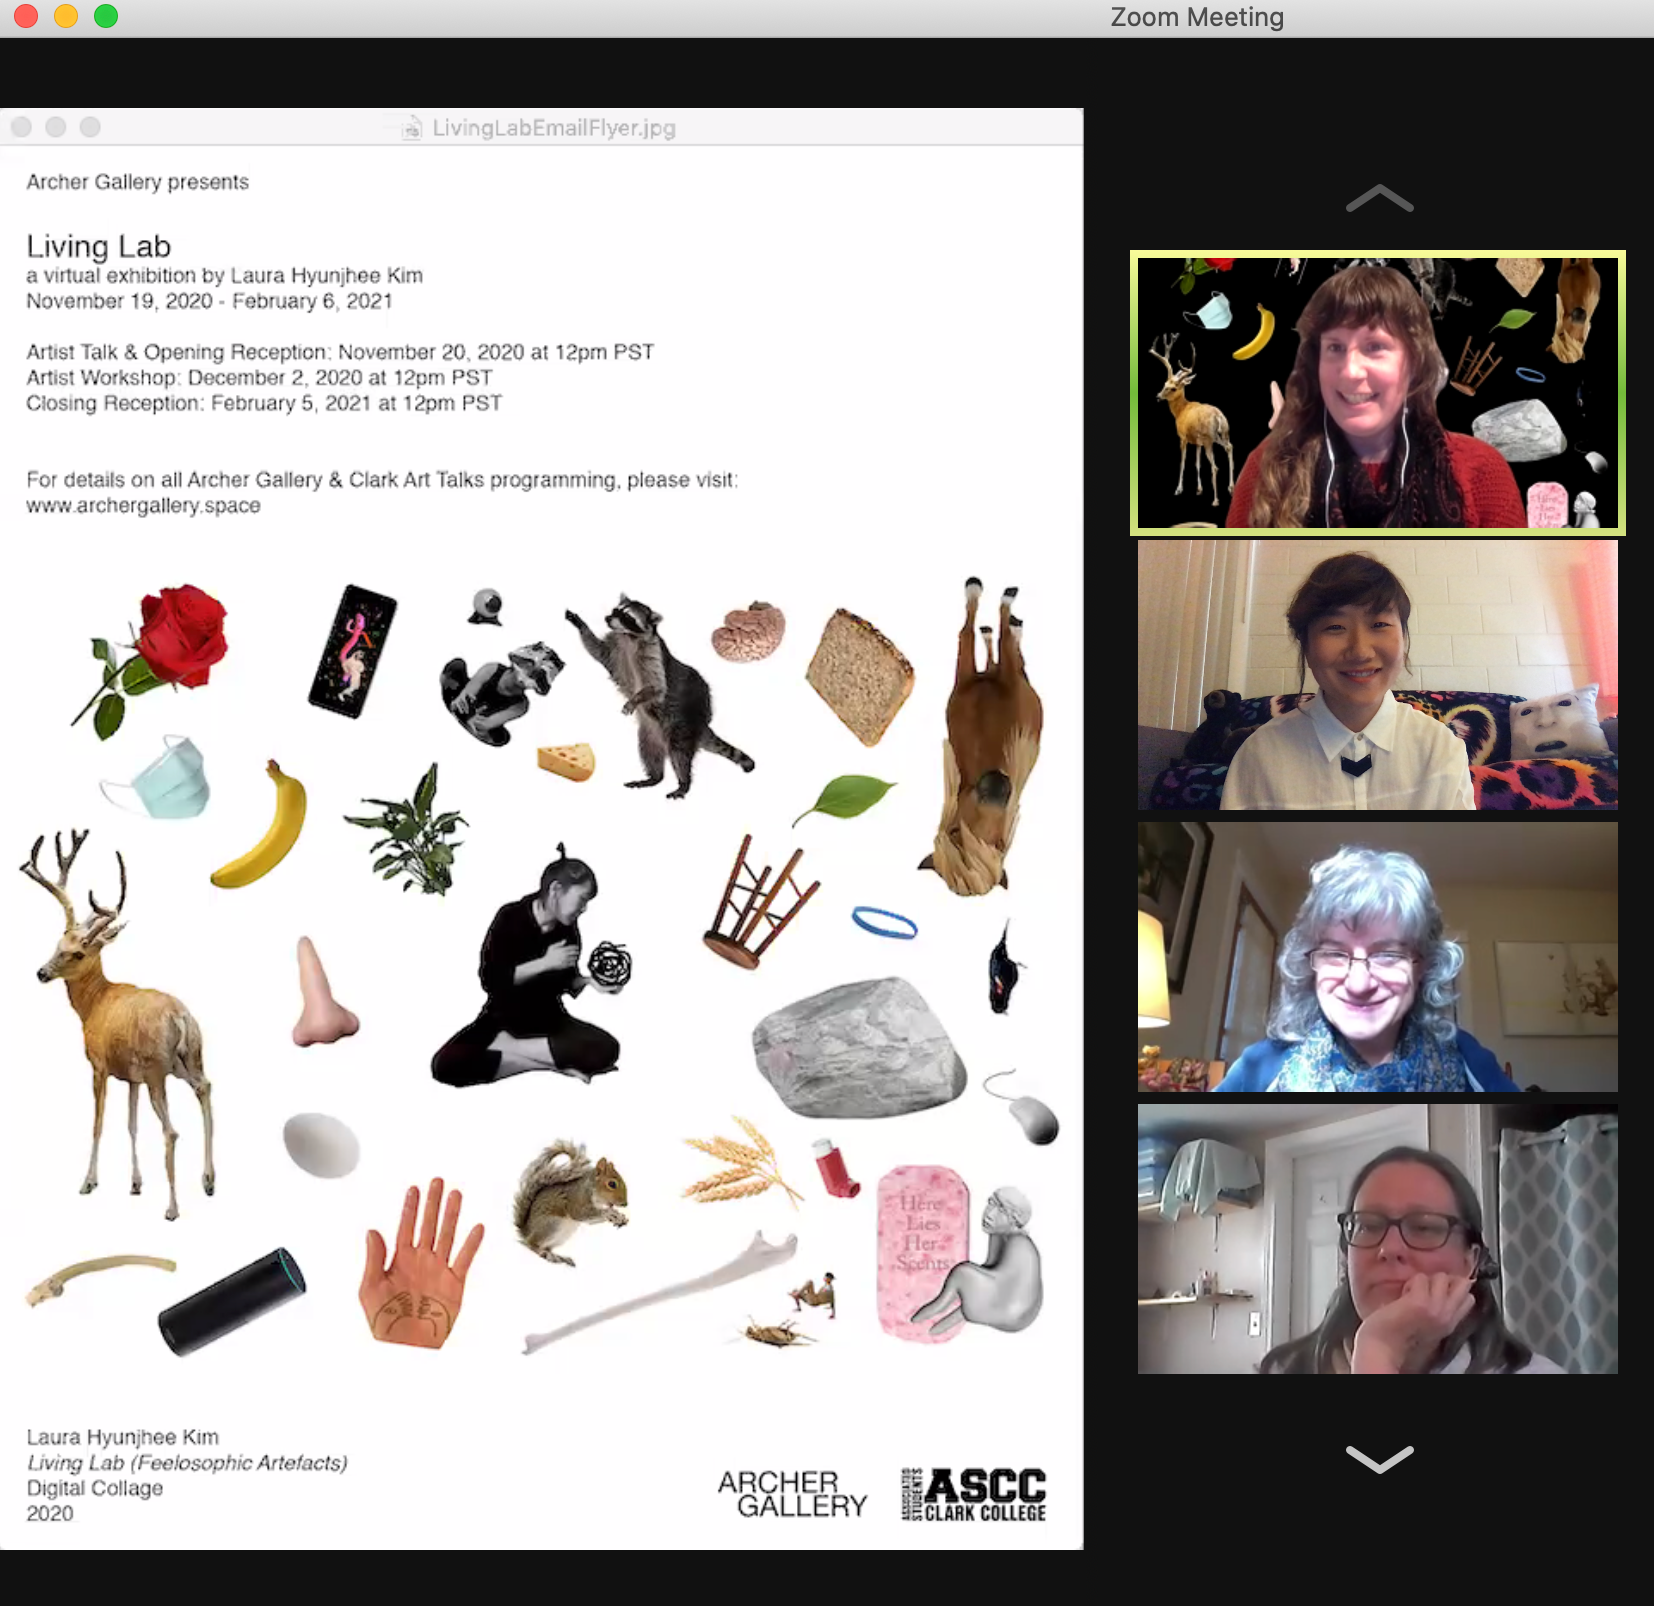This screenshot has width=1654, height=1606.
Task: Click the Artist Talk & Opening Reception line
Action: click(340, 352)
